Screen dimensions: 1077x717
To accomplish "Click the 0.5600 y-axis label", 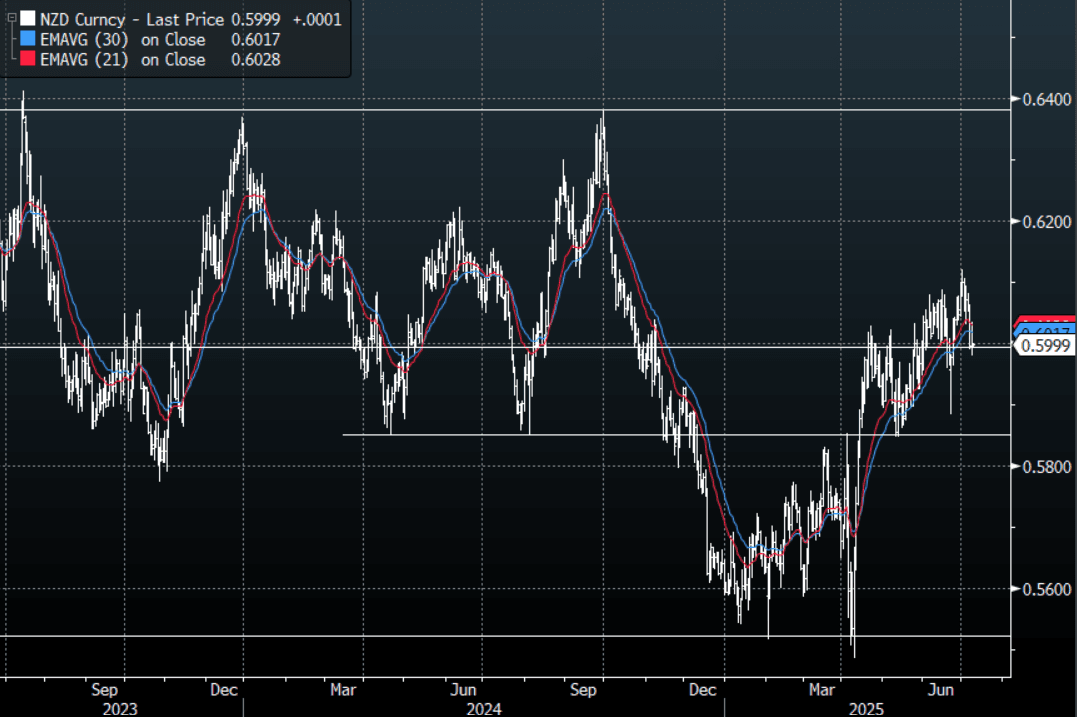I will coord(1047,589).
